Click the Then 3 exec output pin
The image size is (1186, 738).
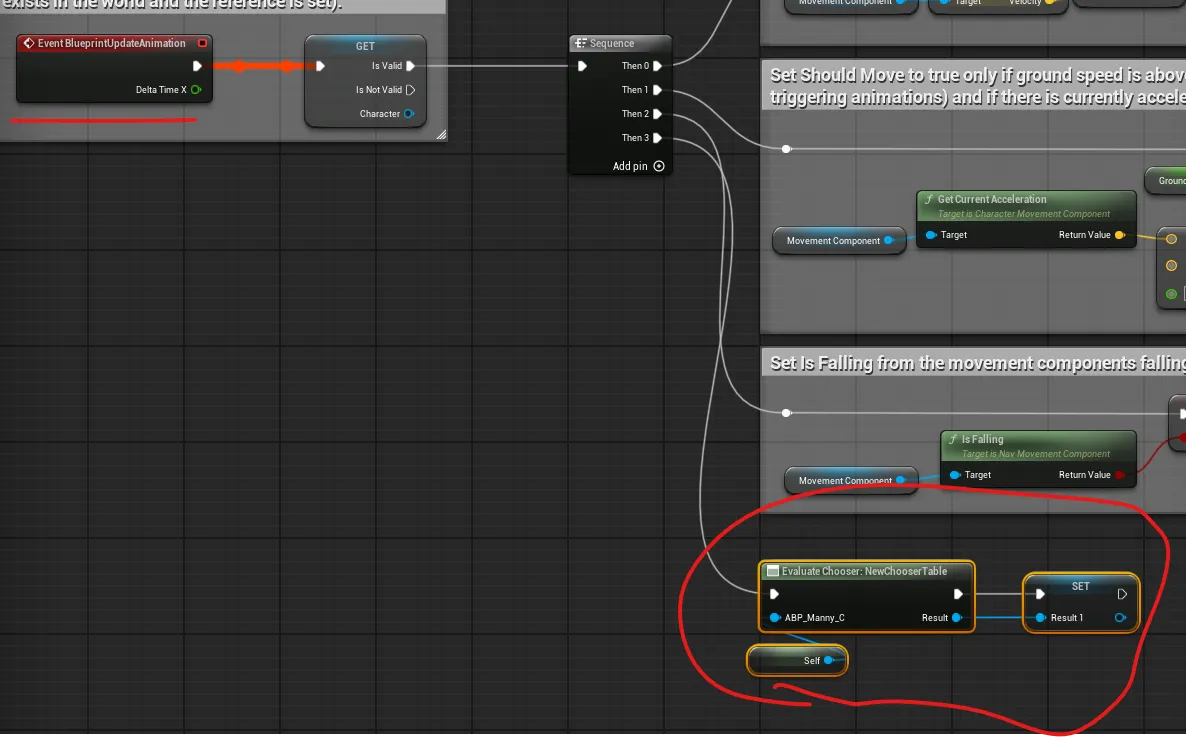click(x=657, y=138)
